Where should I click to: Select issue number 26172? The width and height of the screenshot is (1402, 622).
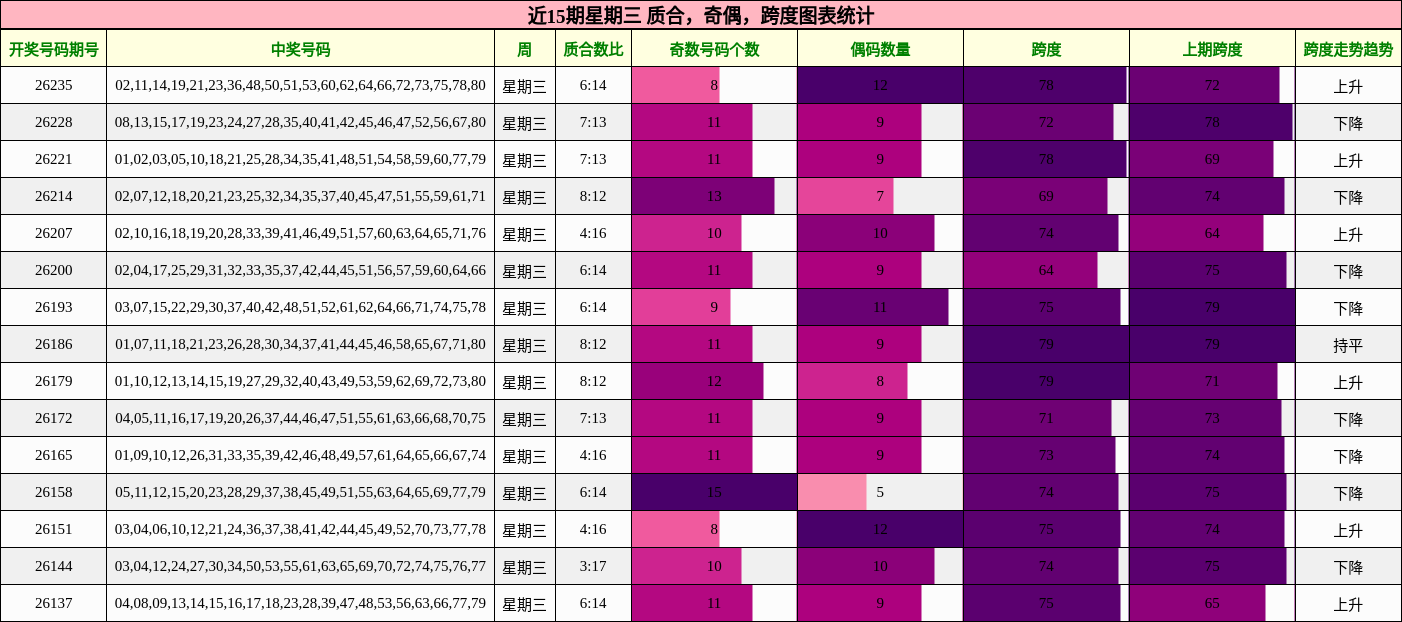coord(54,418)
